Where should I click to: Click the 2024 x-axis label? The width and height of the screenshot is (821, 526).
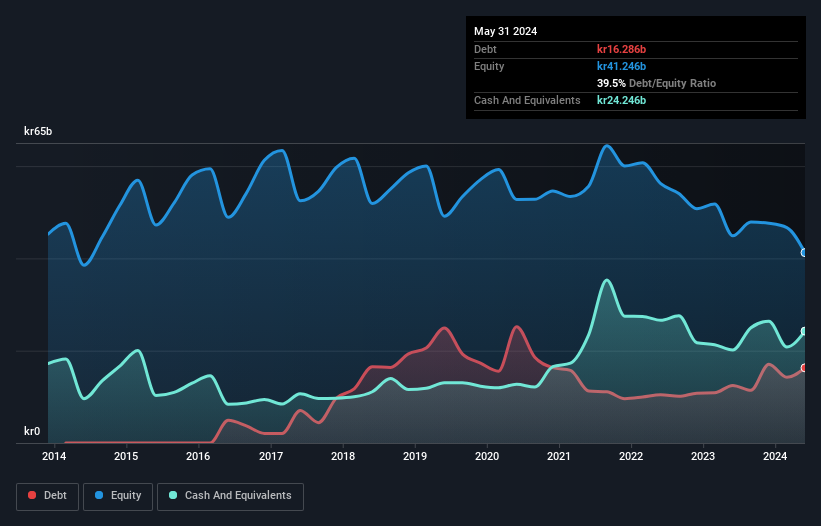point(775,456)
